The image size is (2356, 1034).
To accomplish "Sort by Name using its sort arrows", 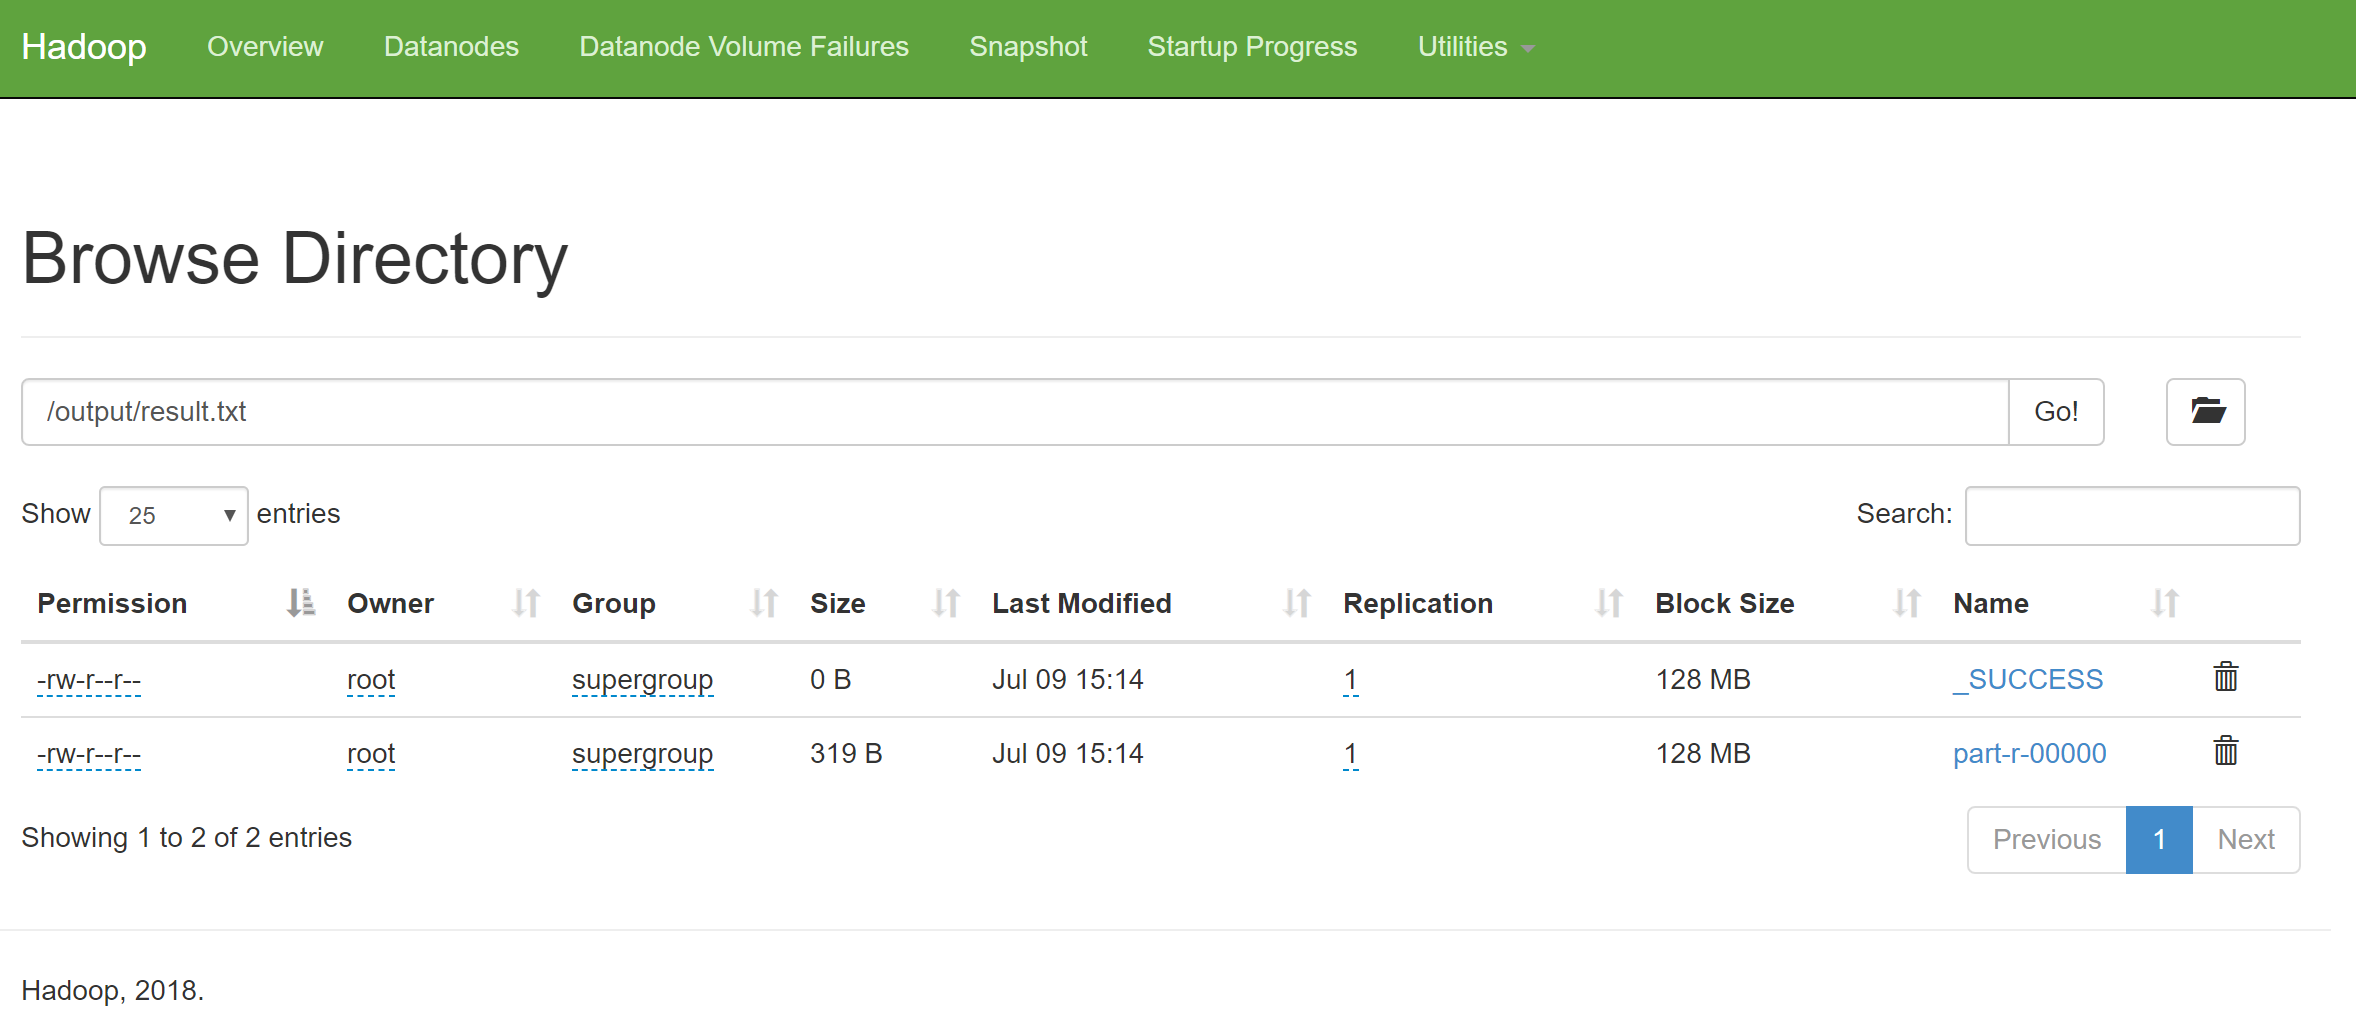I will click(x=2162, y=603).
